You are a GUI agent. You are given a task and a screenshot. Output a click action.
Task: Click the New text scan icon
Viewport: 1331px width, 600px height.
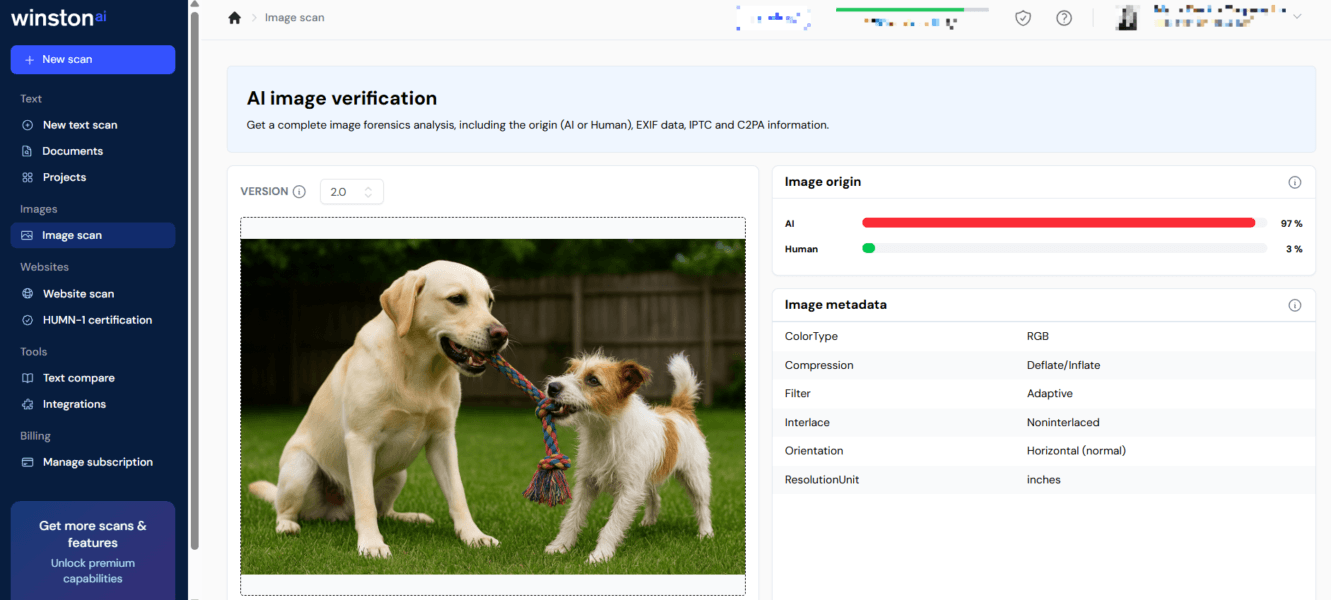tap(28, 125)
